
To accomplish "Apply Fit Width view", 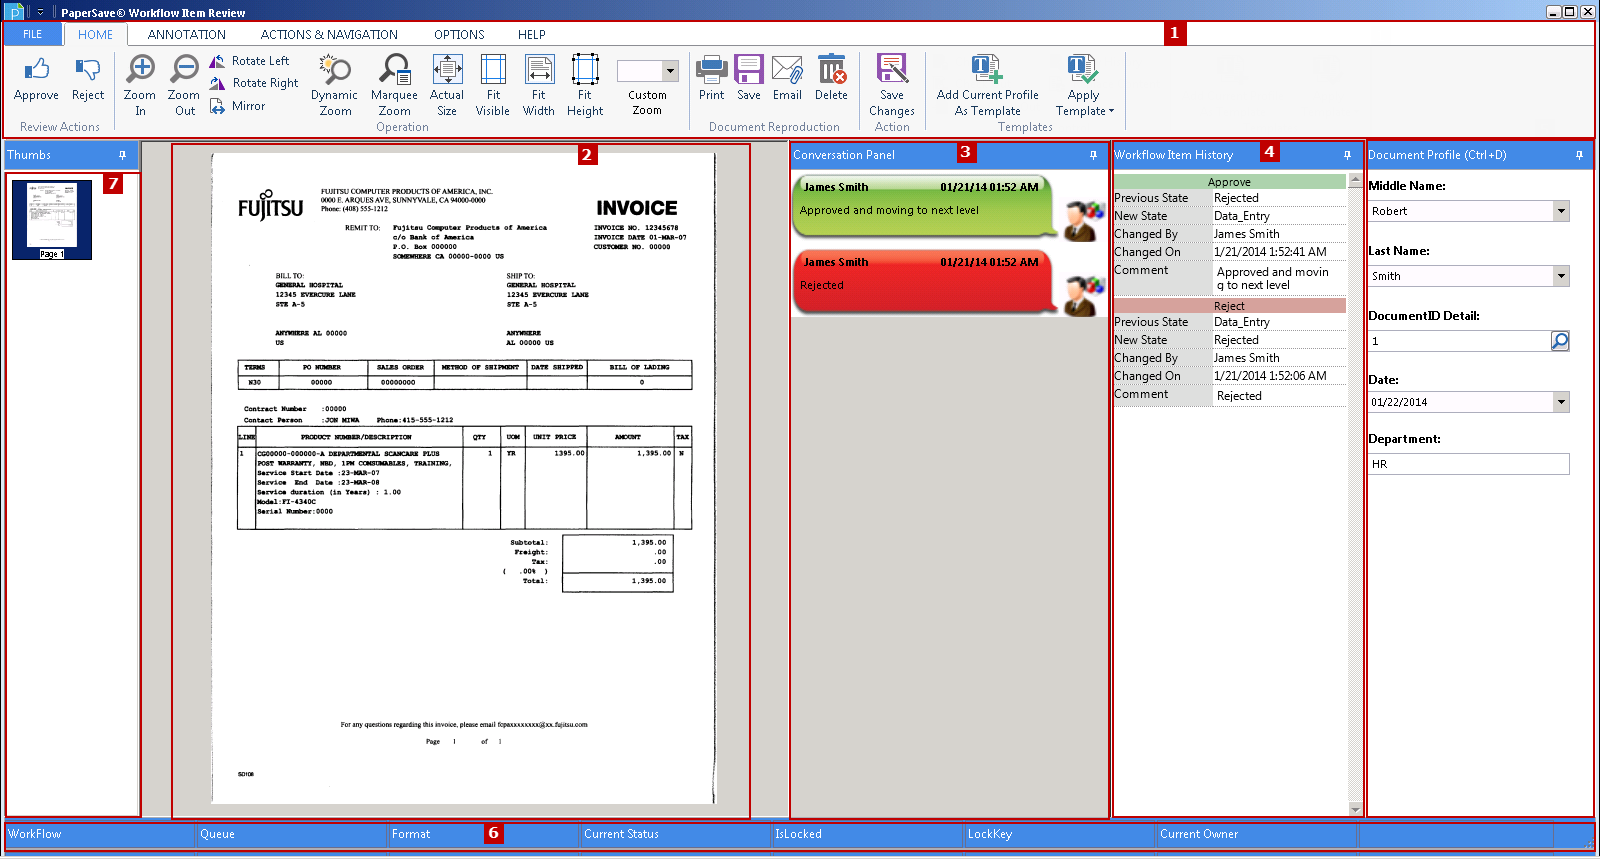I will tap(538, 85).
